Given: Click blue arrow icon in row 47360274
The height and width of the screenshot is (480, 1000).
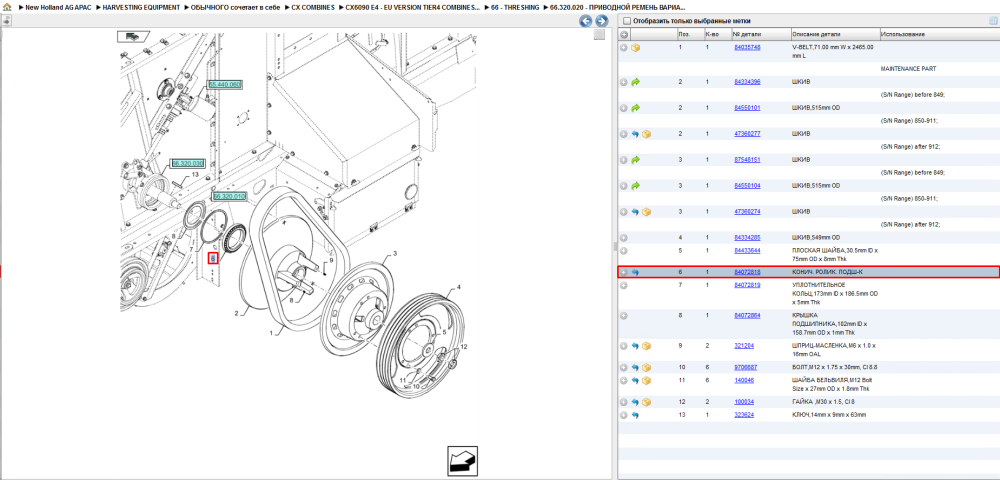Looking at the screenshot, I should click(x=635, y=212).
